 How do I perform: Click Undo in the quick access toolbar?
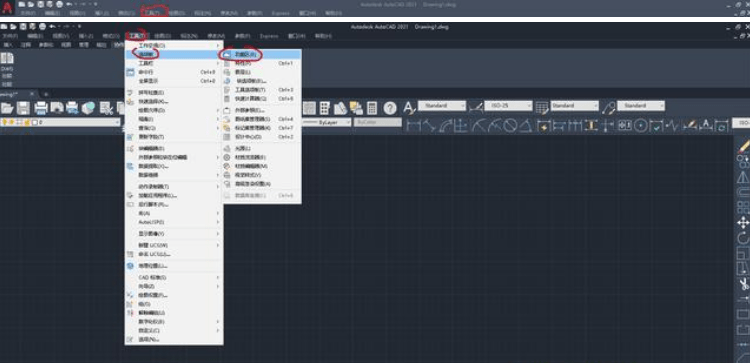click(x=52, y=26)
